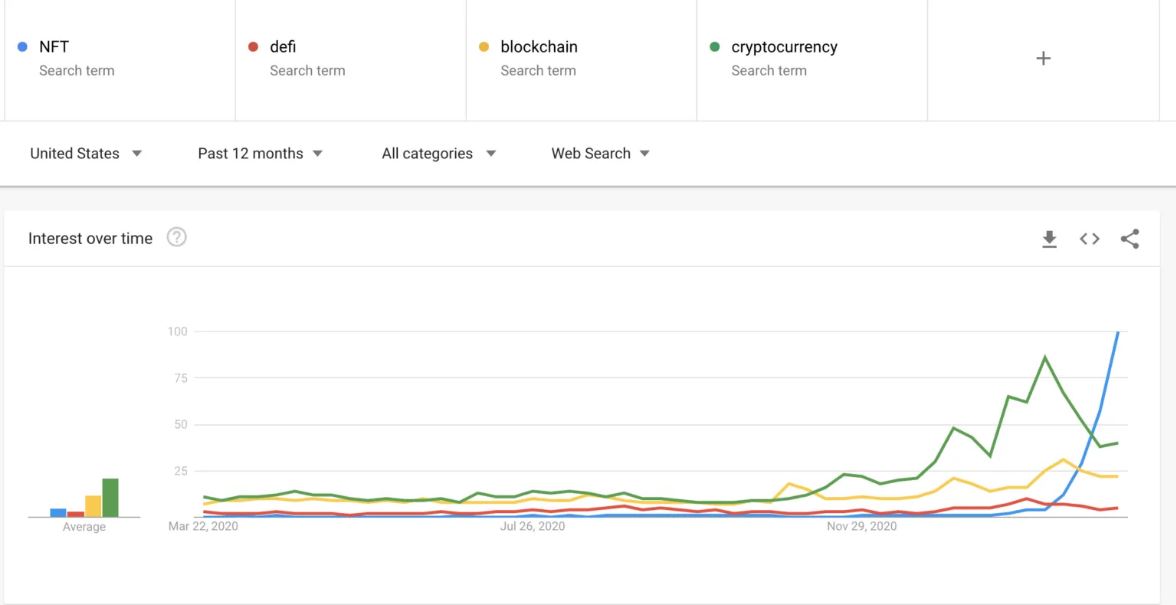This screenshot has width=1176, height=605.
Task: Open the United States region dropdown
Action: pyautogui.click(x=86, y=154)
